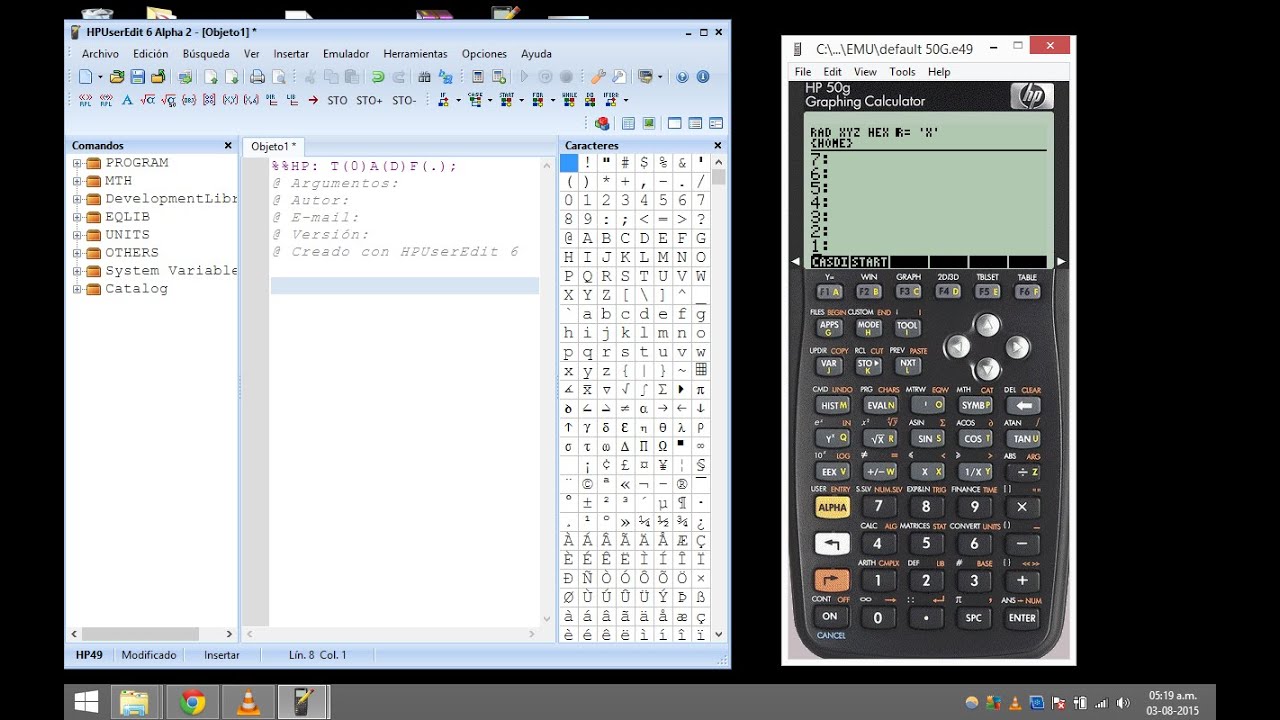
Task: Click the SPC calculator key
Action: (x=973, y=618)
